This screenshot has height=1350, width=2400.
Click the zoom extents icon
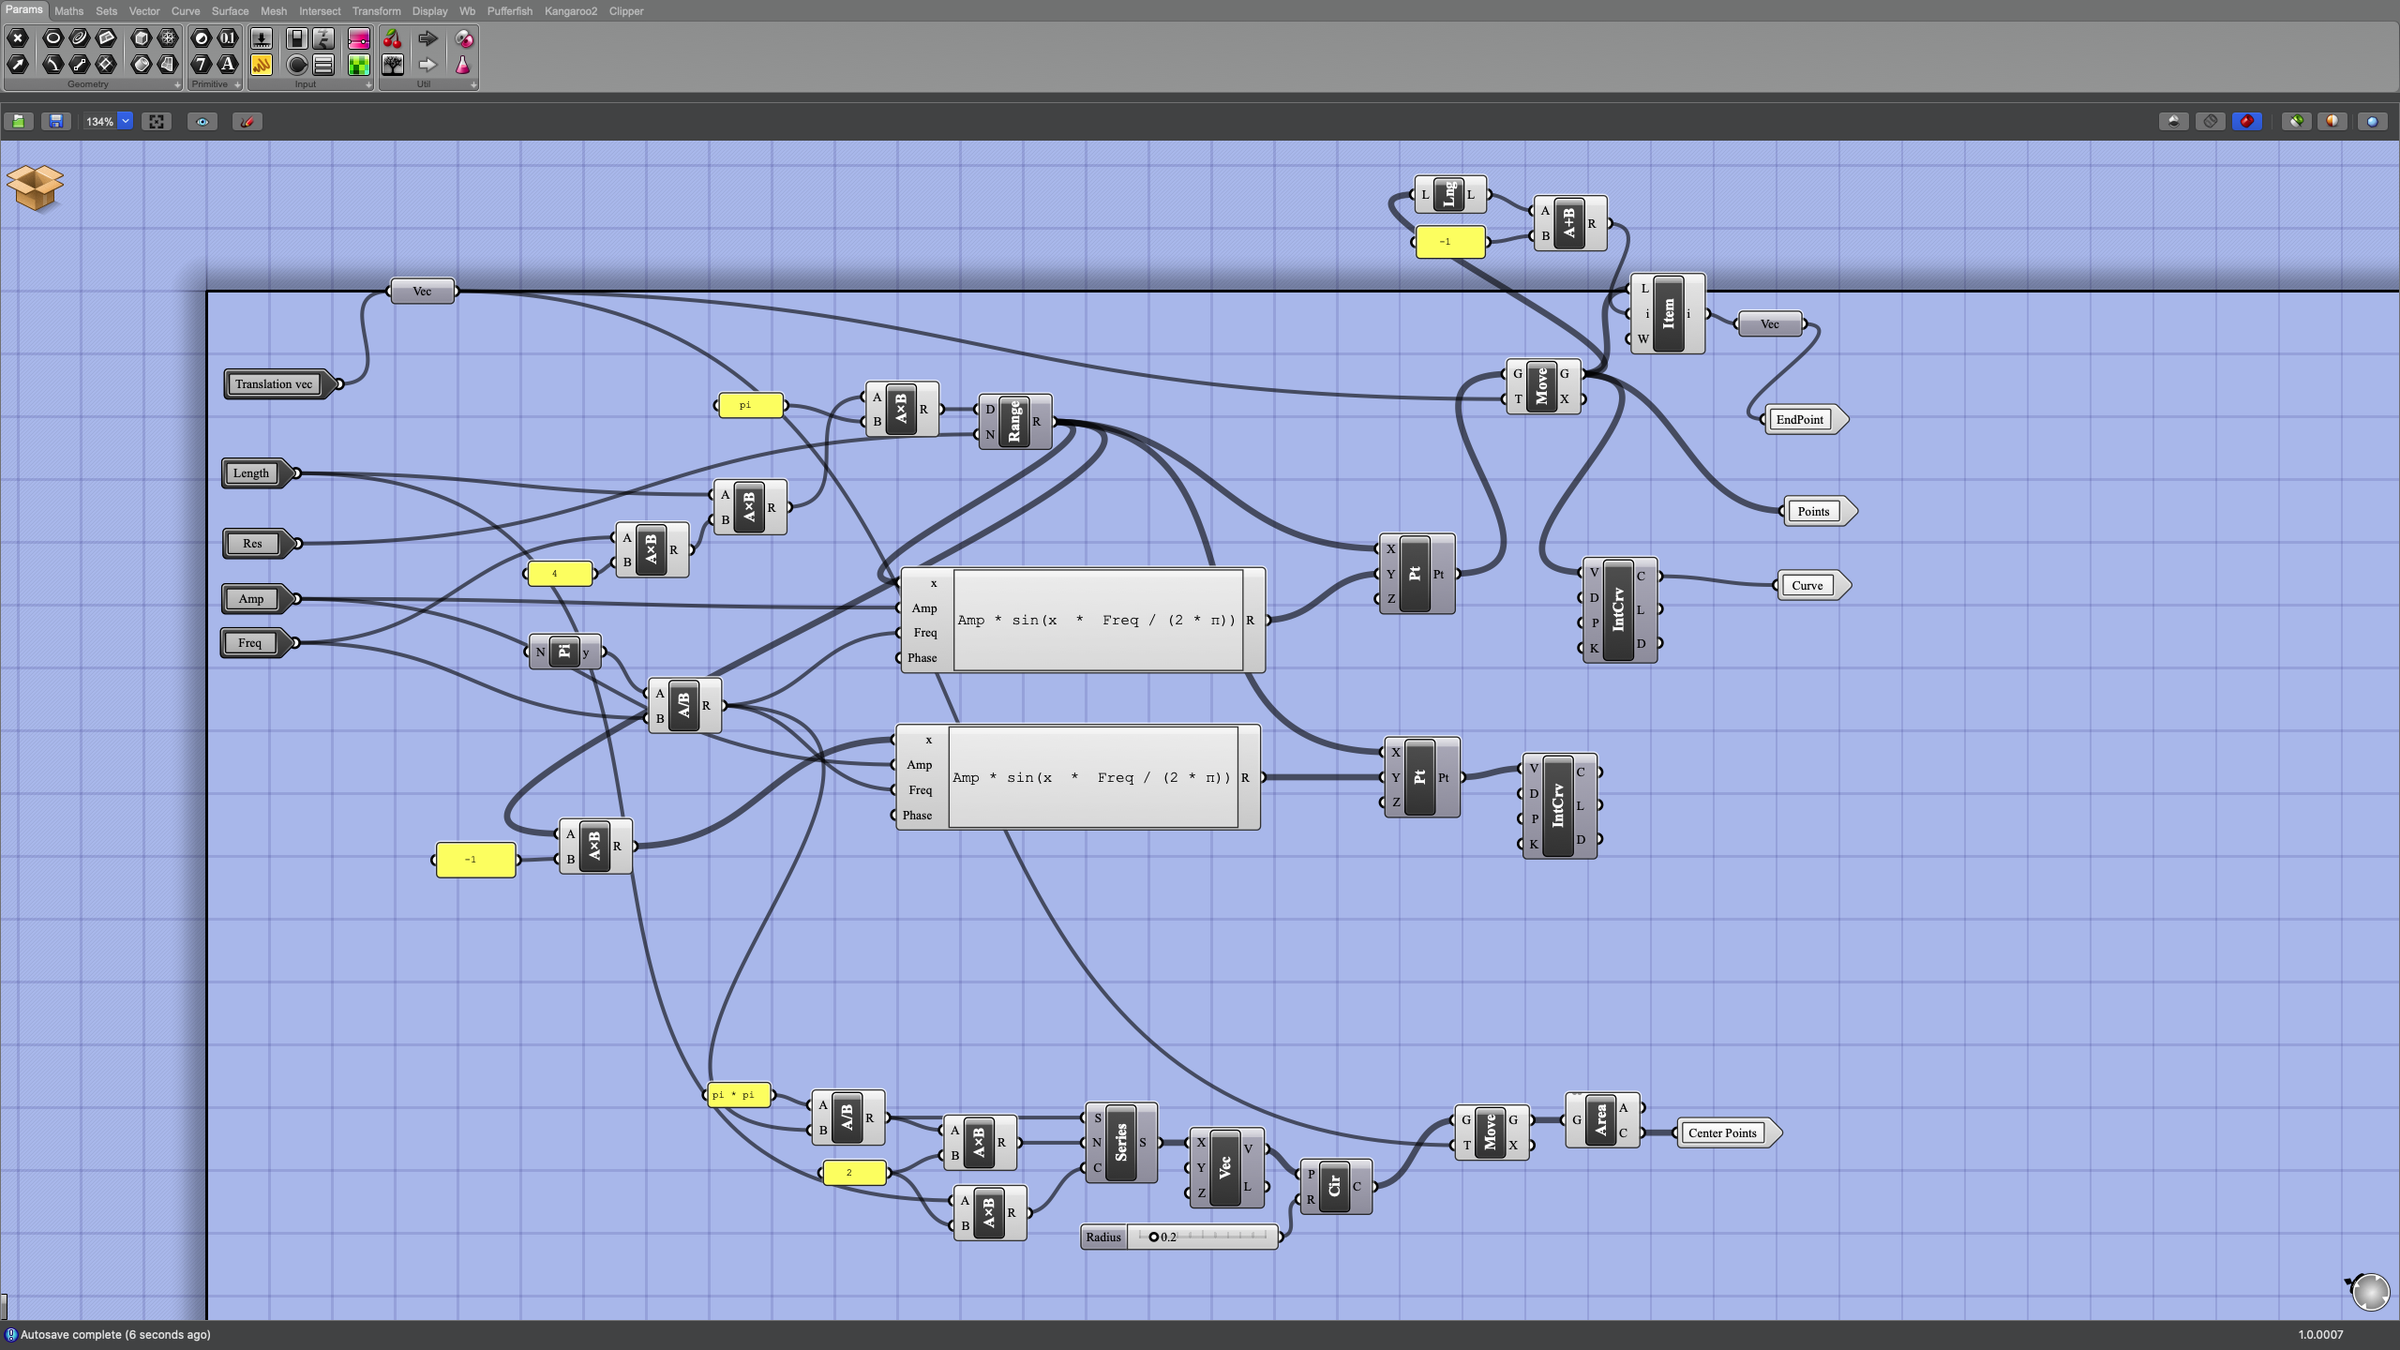156,121
